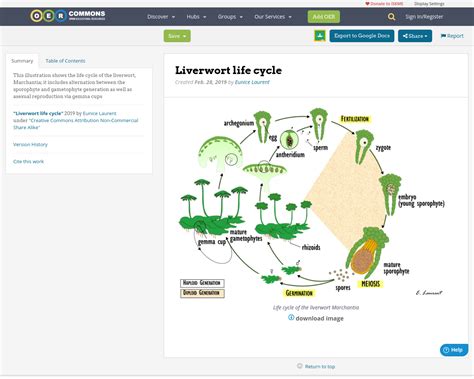Click the green download icon button
This screenshot has height=379, width=474.
point(320,36)
